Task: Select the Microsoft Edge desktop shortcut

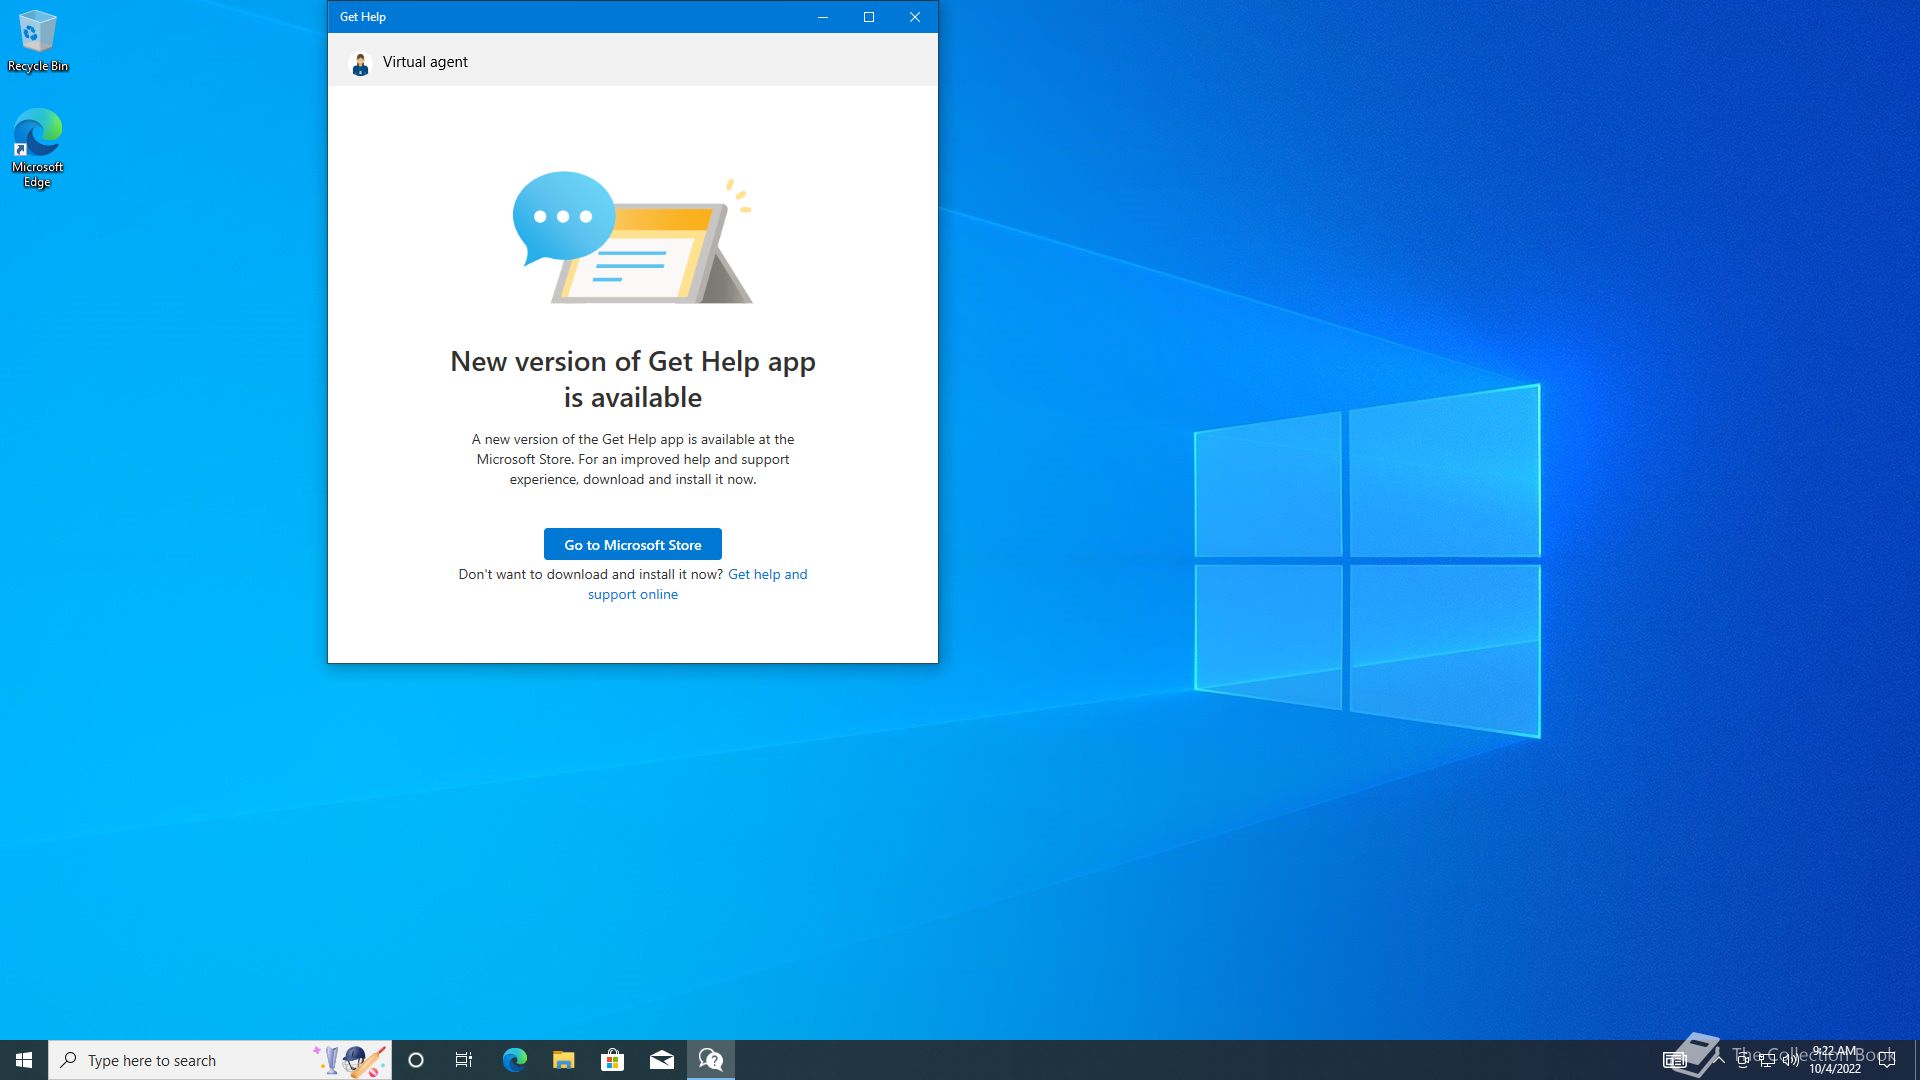Action: [38, 148]
